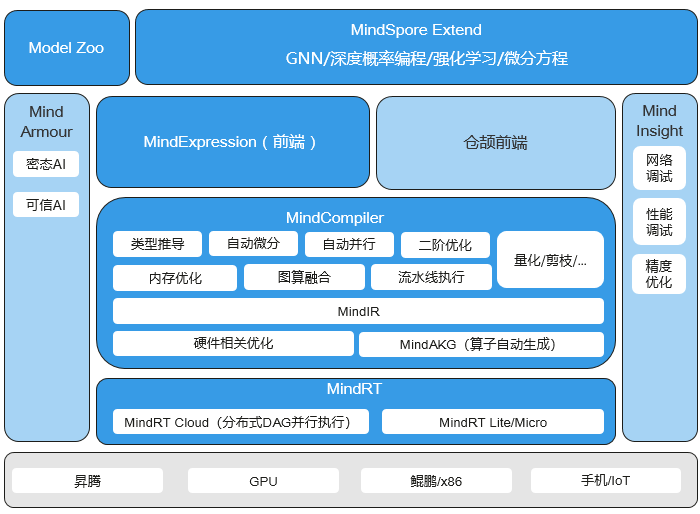Click the 量化/剪枝/... box
This screenshot has height=514, width=700.
click(x=550, y=259)
